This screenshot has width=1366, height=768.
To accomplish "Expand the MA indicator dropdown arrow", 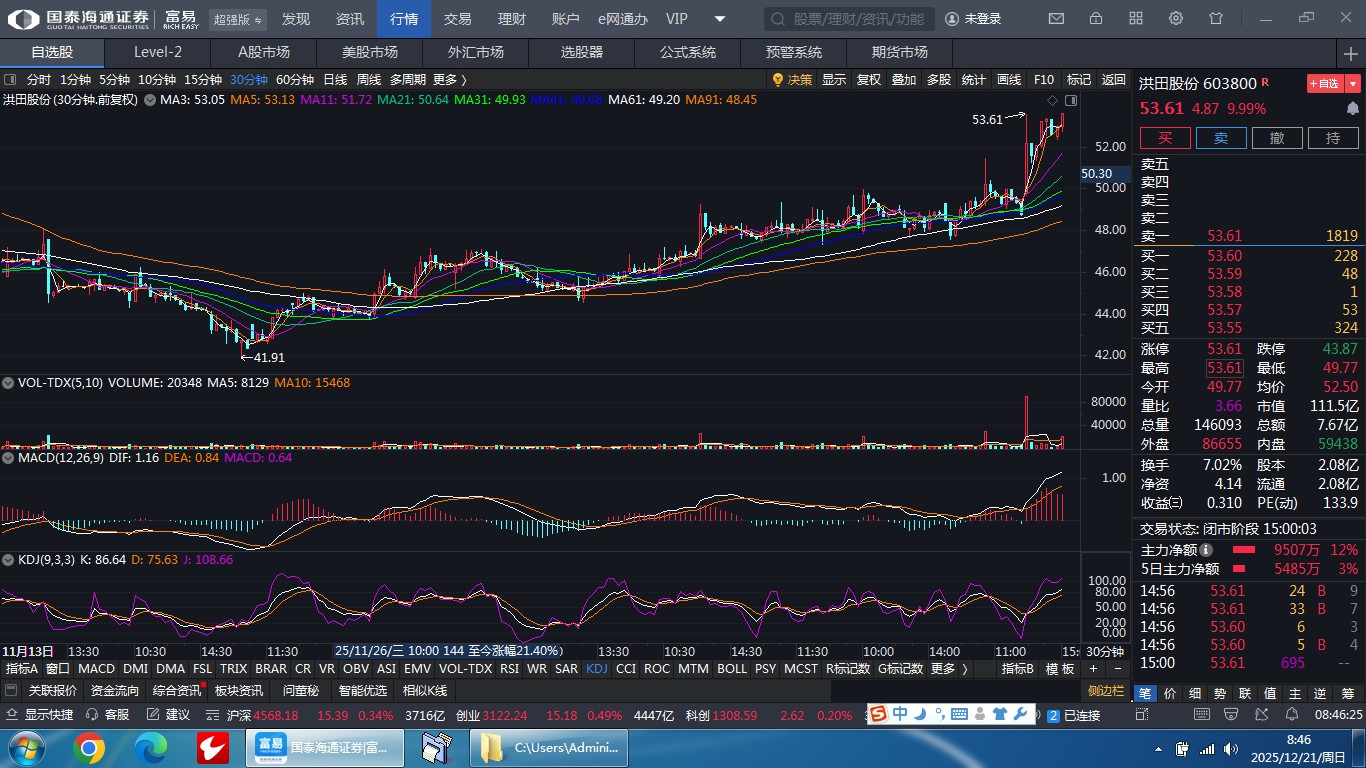I will point(150,100).
